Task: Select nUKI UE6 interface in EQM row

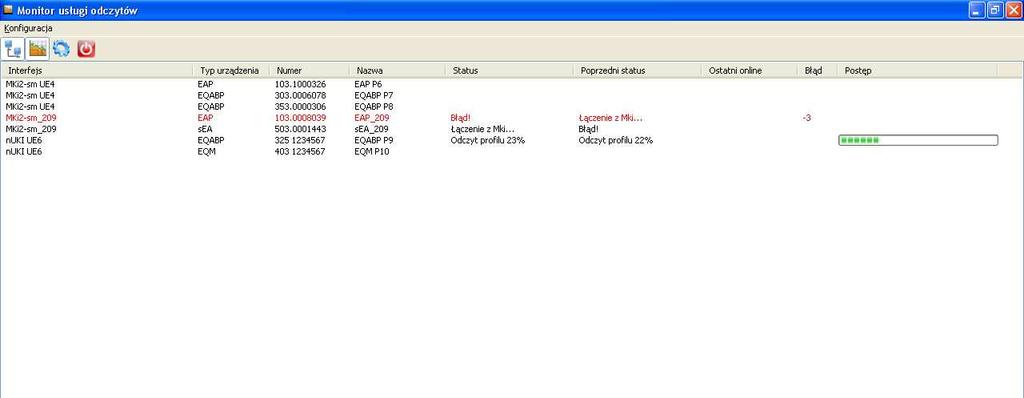Action: (24, 152)
